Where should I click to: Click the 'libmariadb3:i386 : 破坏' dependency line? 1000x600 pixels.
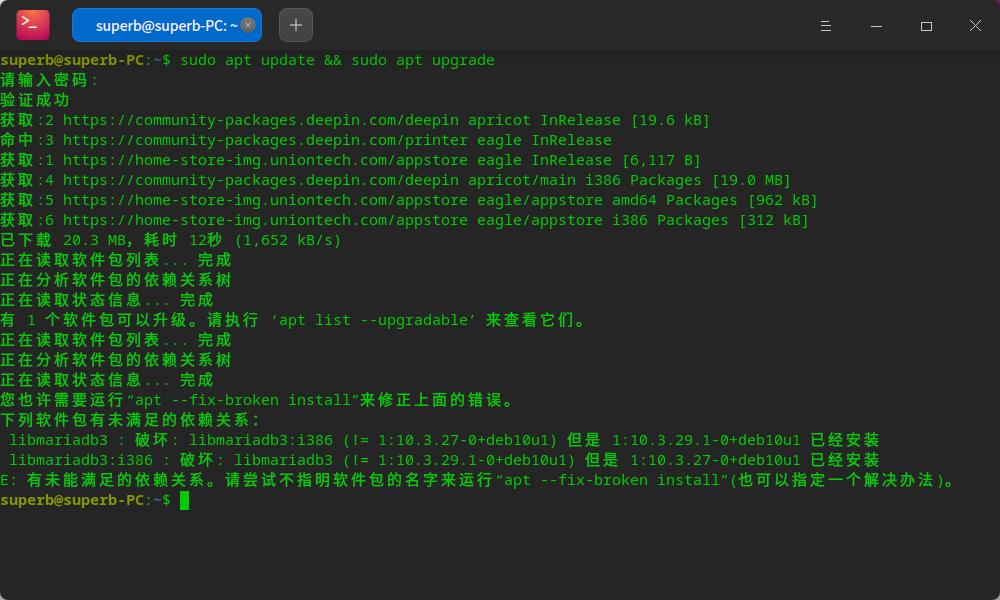click(x=444, y=460)
